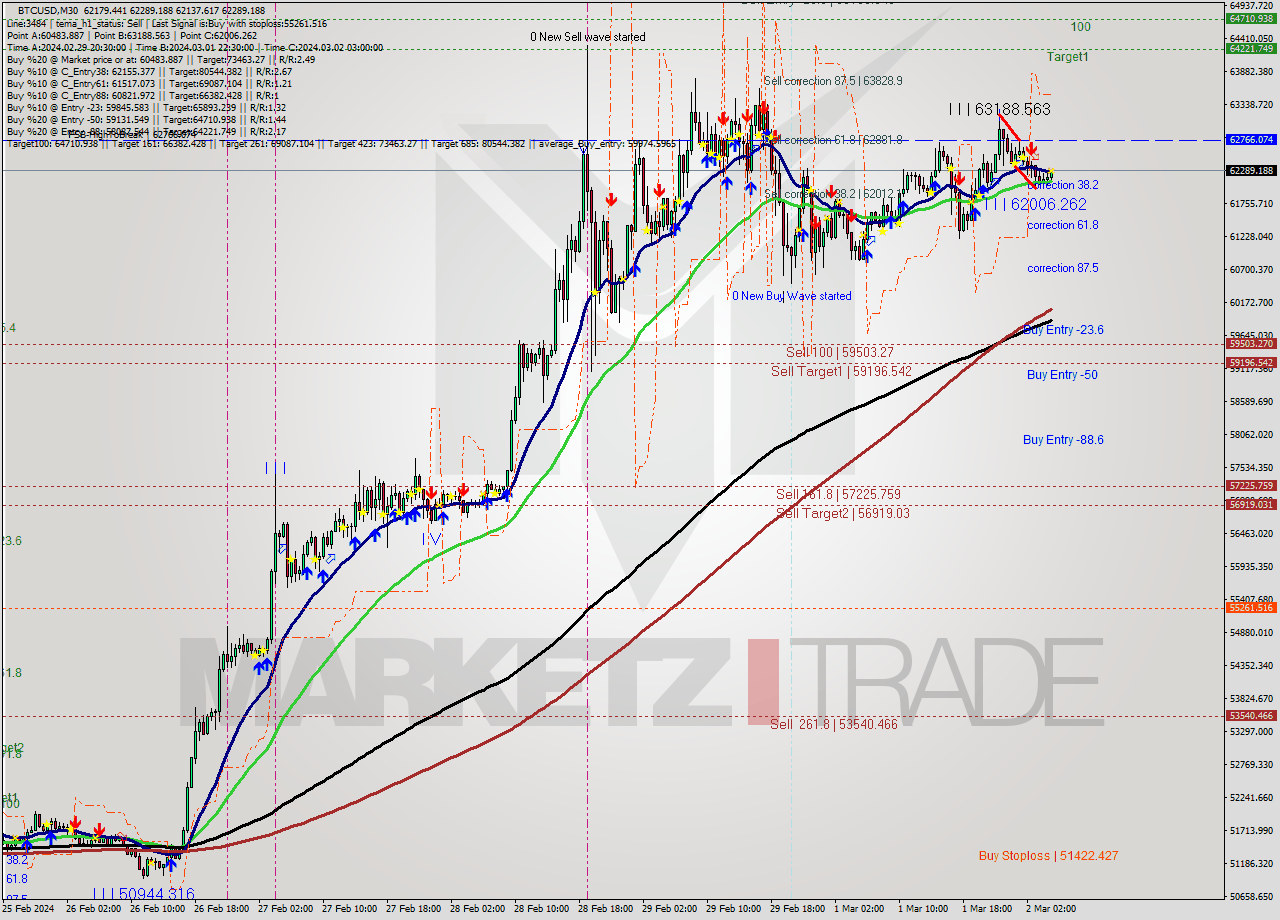
Task: Select the '1 Mar 18:00' time label
Action: click(987, 910)
